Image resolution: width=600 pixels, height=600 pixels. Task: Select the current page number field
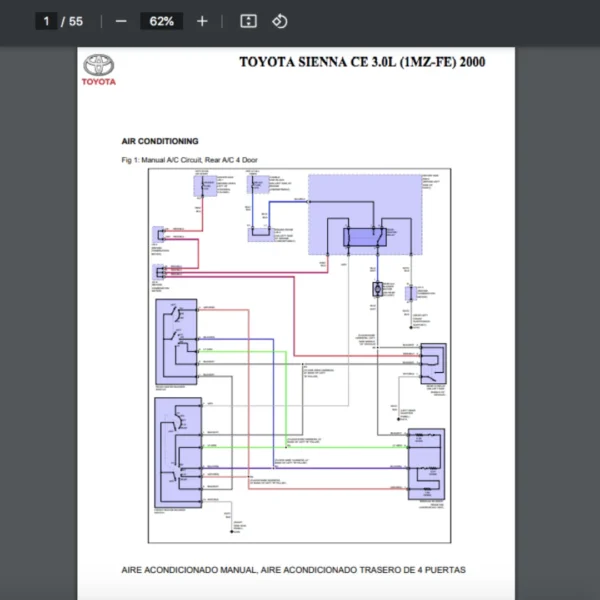tap(46, 21)
